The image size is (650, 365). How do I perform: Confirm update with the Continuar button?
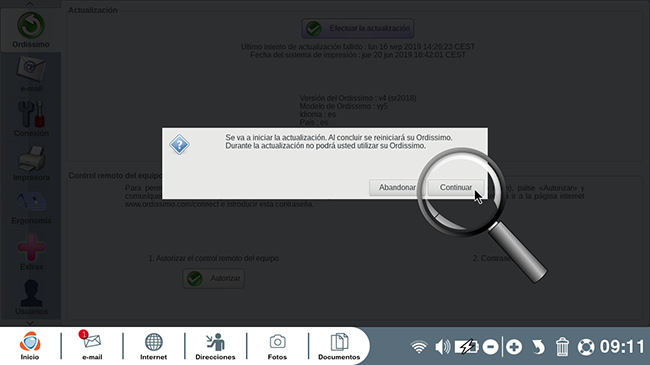click(456, 187)
